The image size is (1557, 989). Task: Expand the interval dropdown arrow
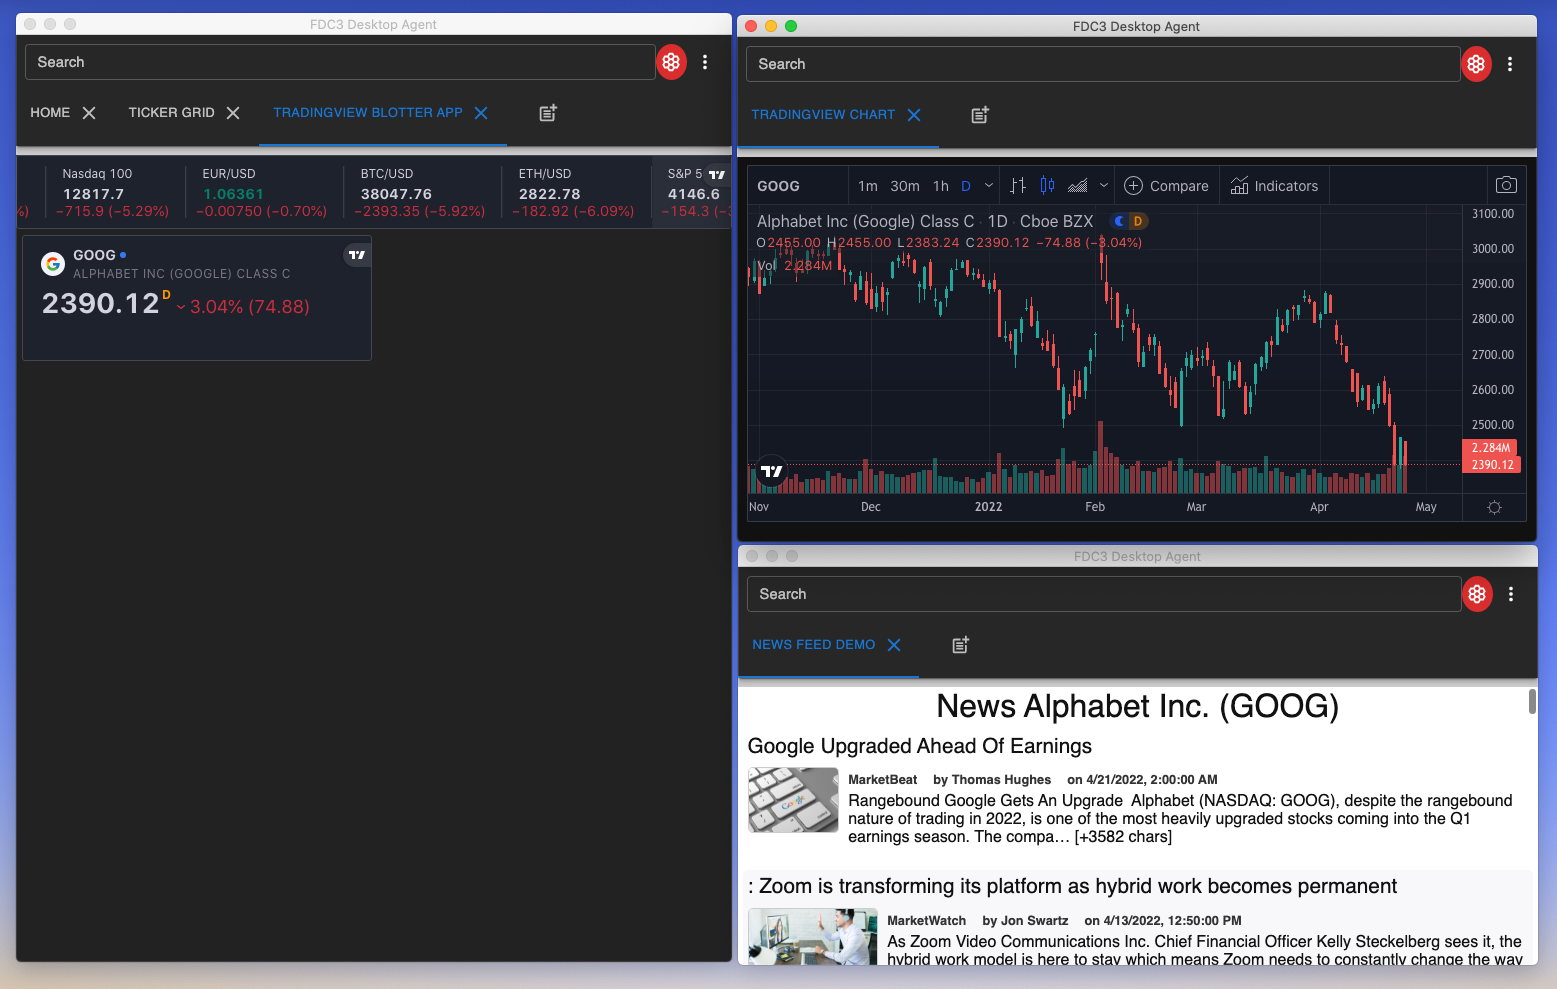[x=989, y=186]
